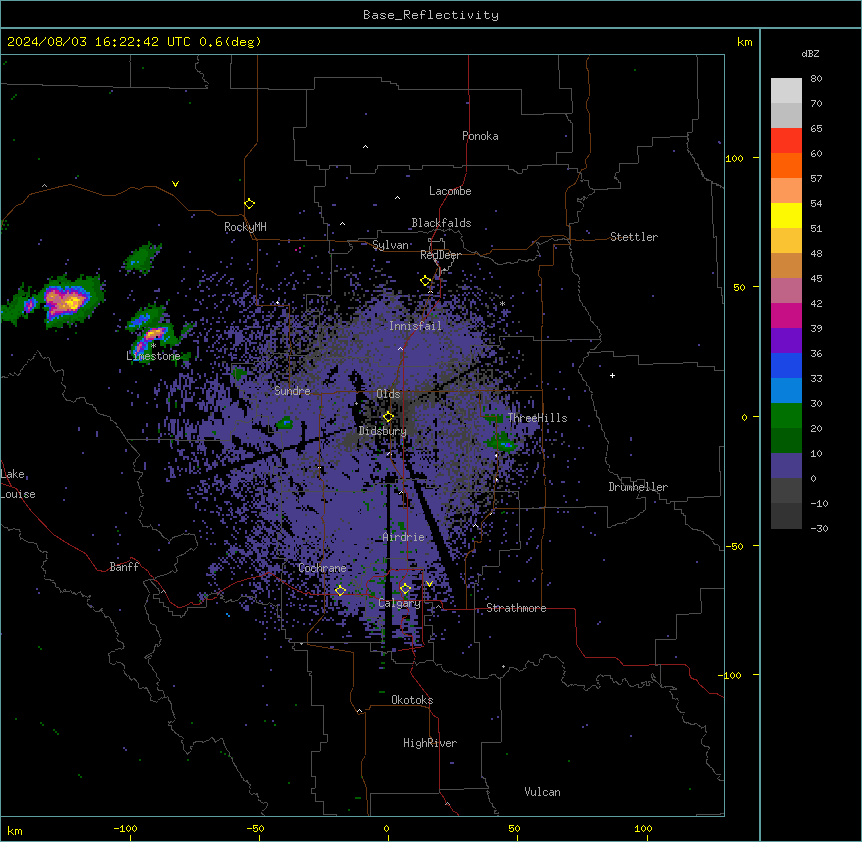The width and height of the screenshot is (862, 842).
Task: Click the yellow diamond marker above RockyMH
Action: 249,204
